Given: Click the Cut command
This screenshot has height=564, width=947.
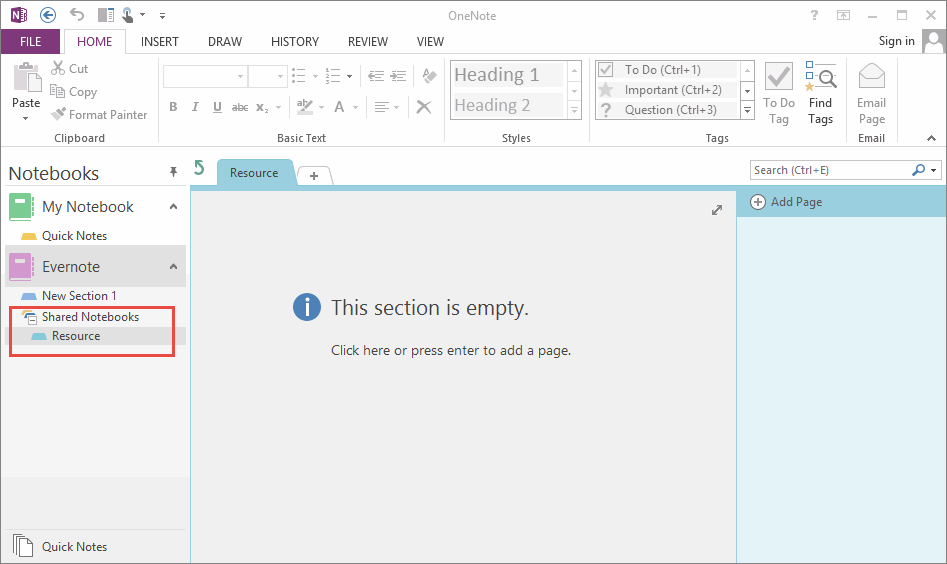Looking at the screenshot, I should point(69,68).
